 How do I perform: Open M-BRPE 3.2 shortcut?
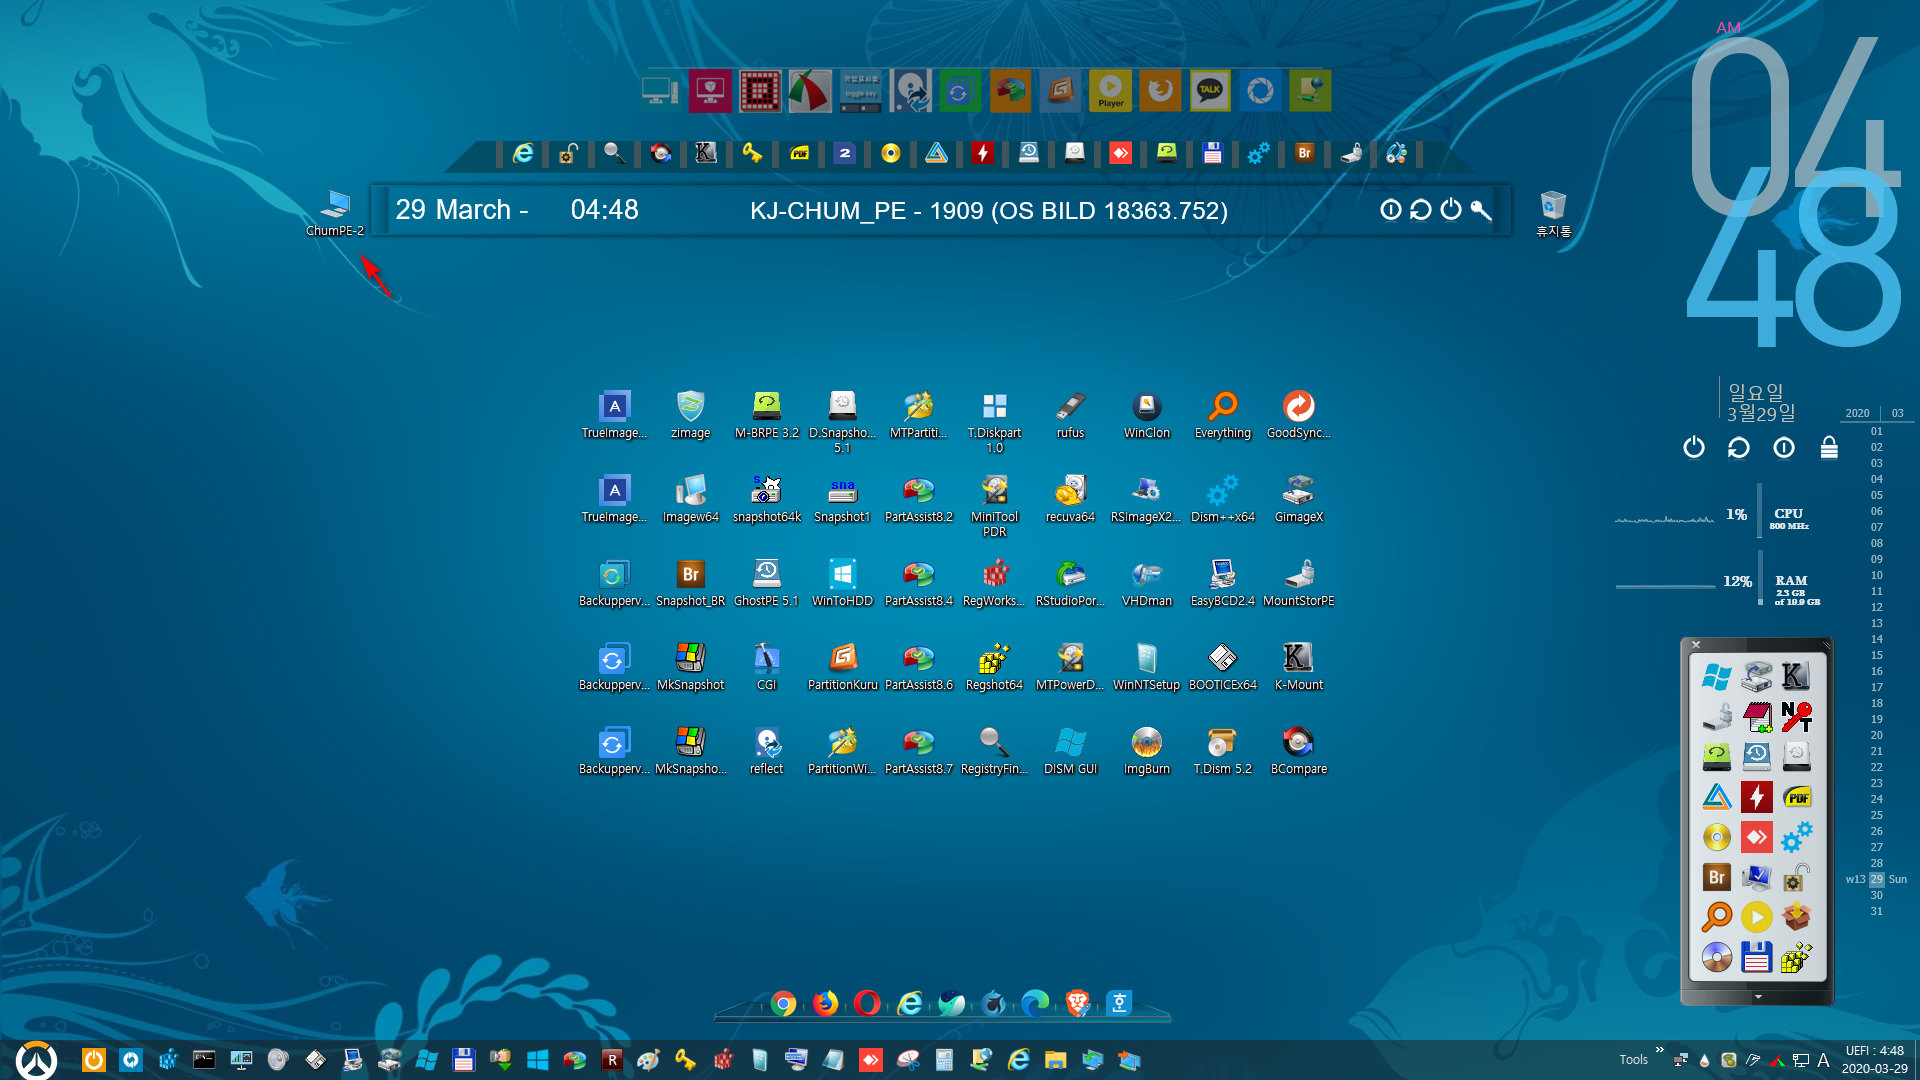tap(766, 414)
